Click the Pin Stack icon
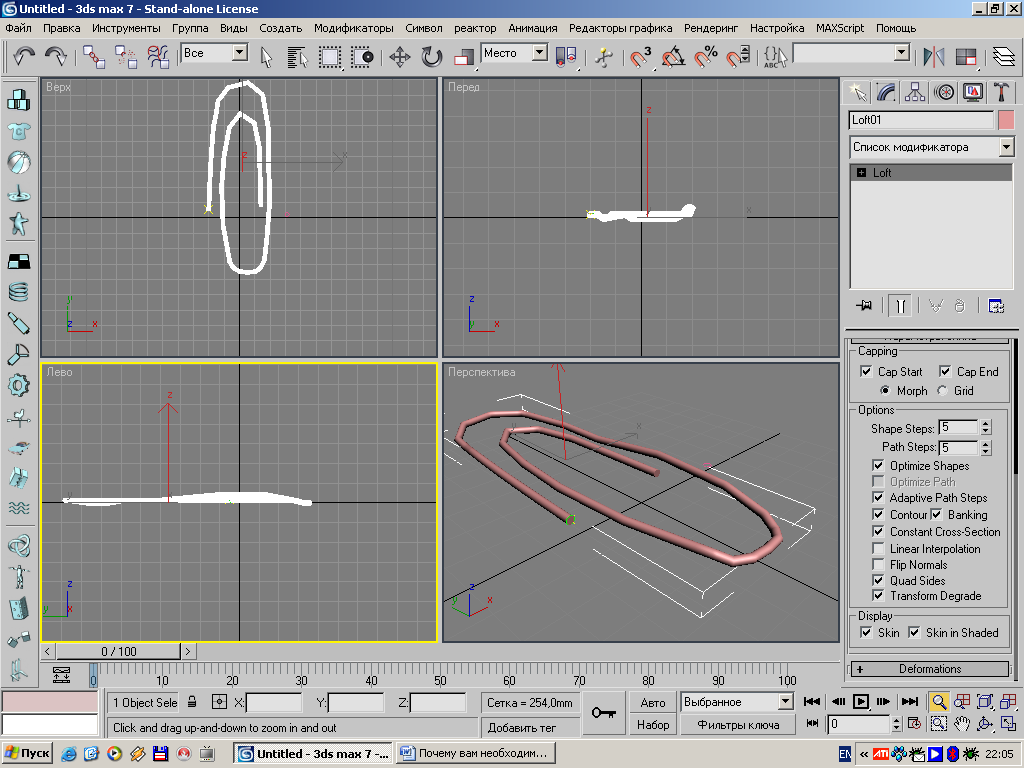 (x=864, y=306)
